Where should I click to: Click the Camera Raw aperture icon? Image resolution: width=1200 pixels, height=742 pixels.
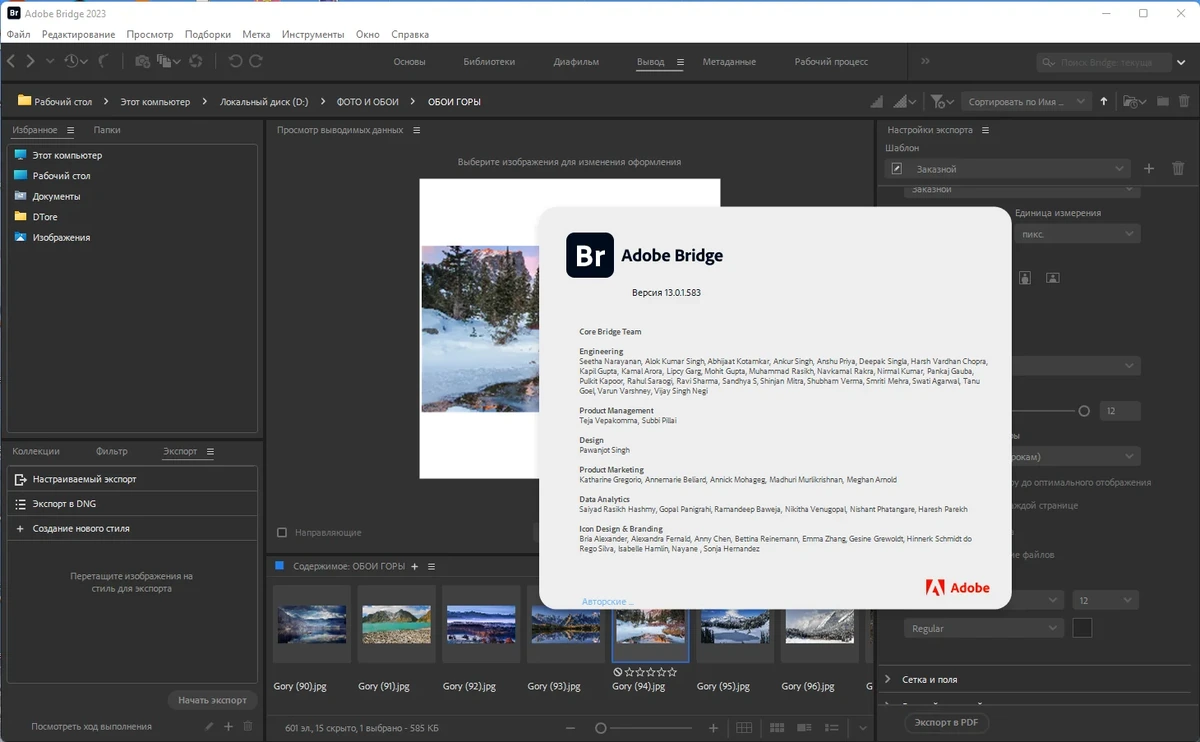coord(196,62)
